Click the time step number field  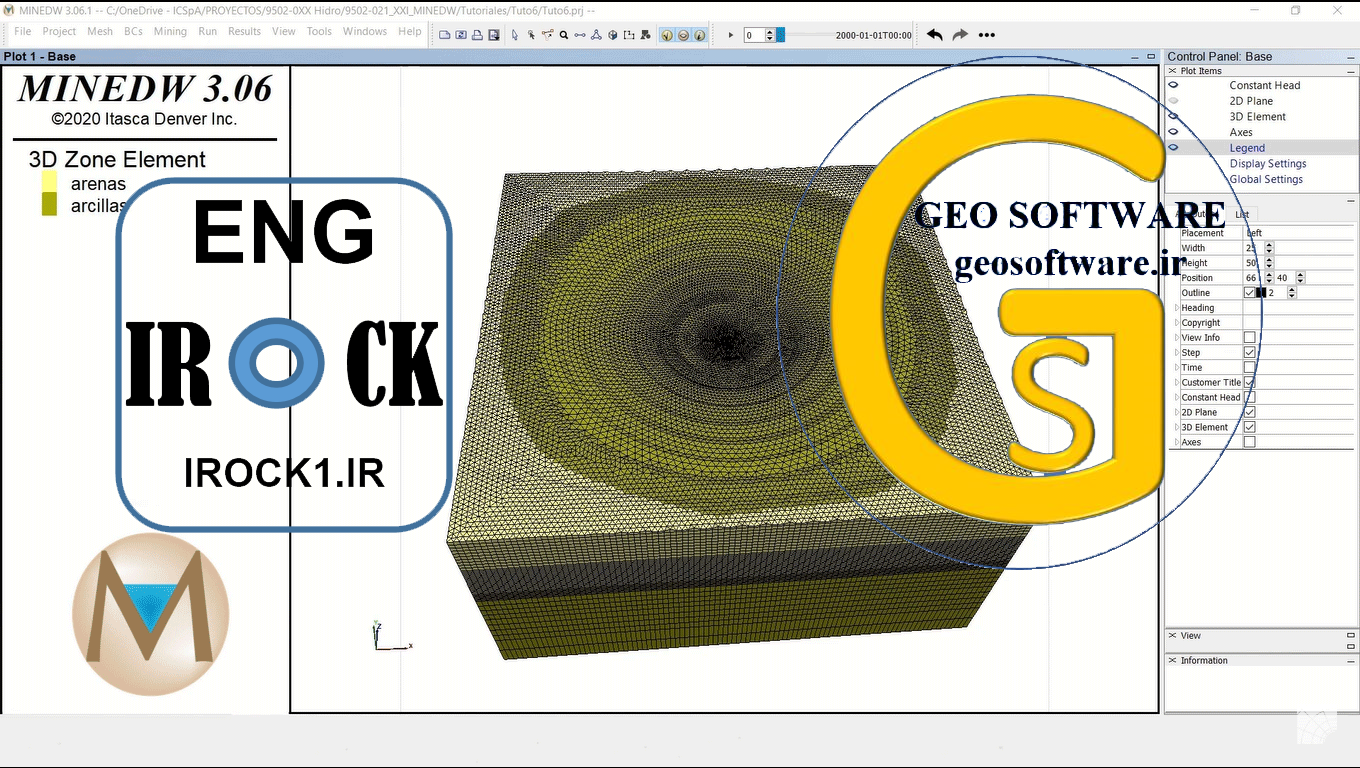(x=754, y=35)
